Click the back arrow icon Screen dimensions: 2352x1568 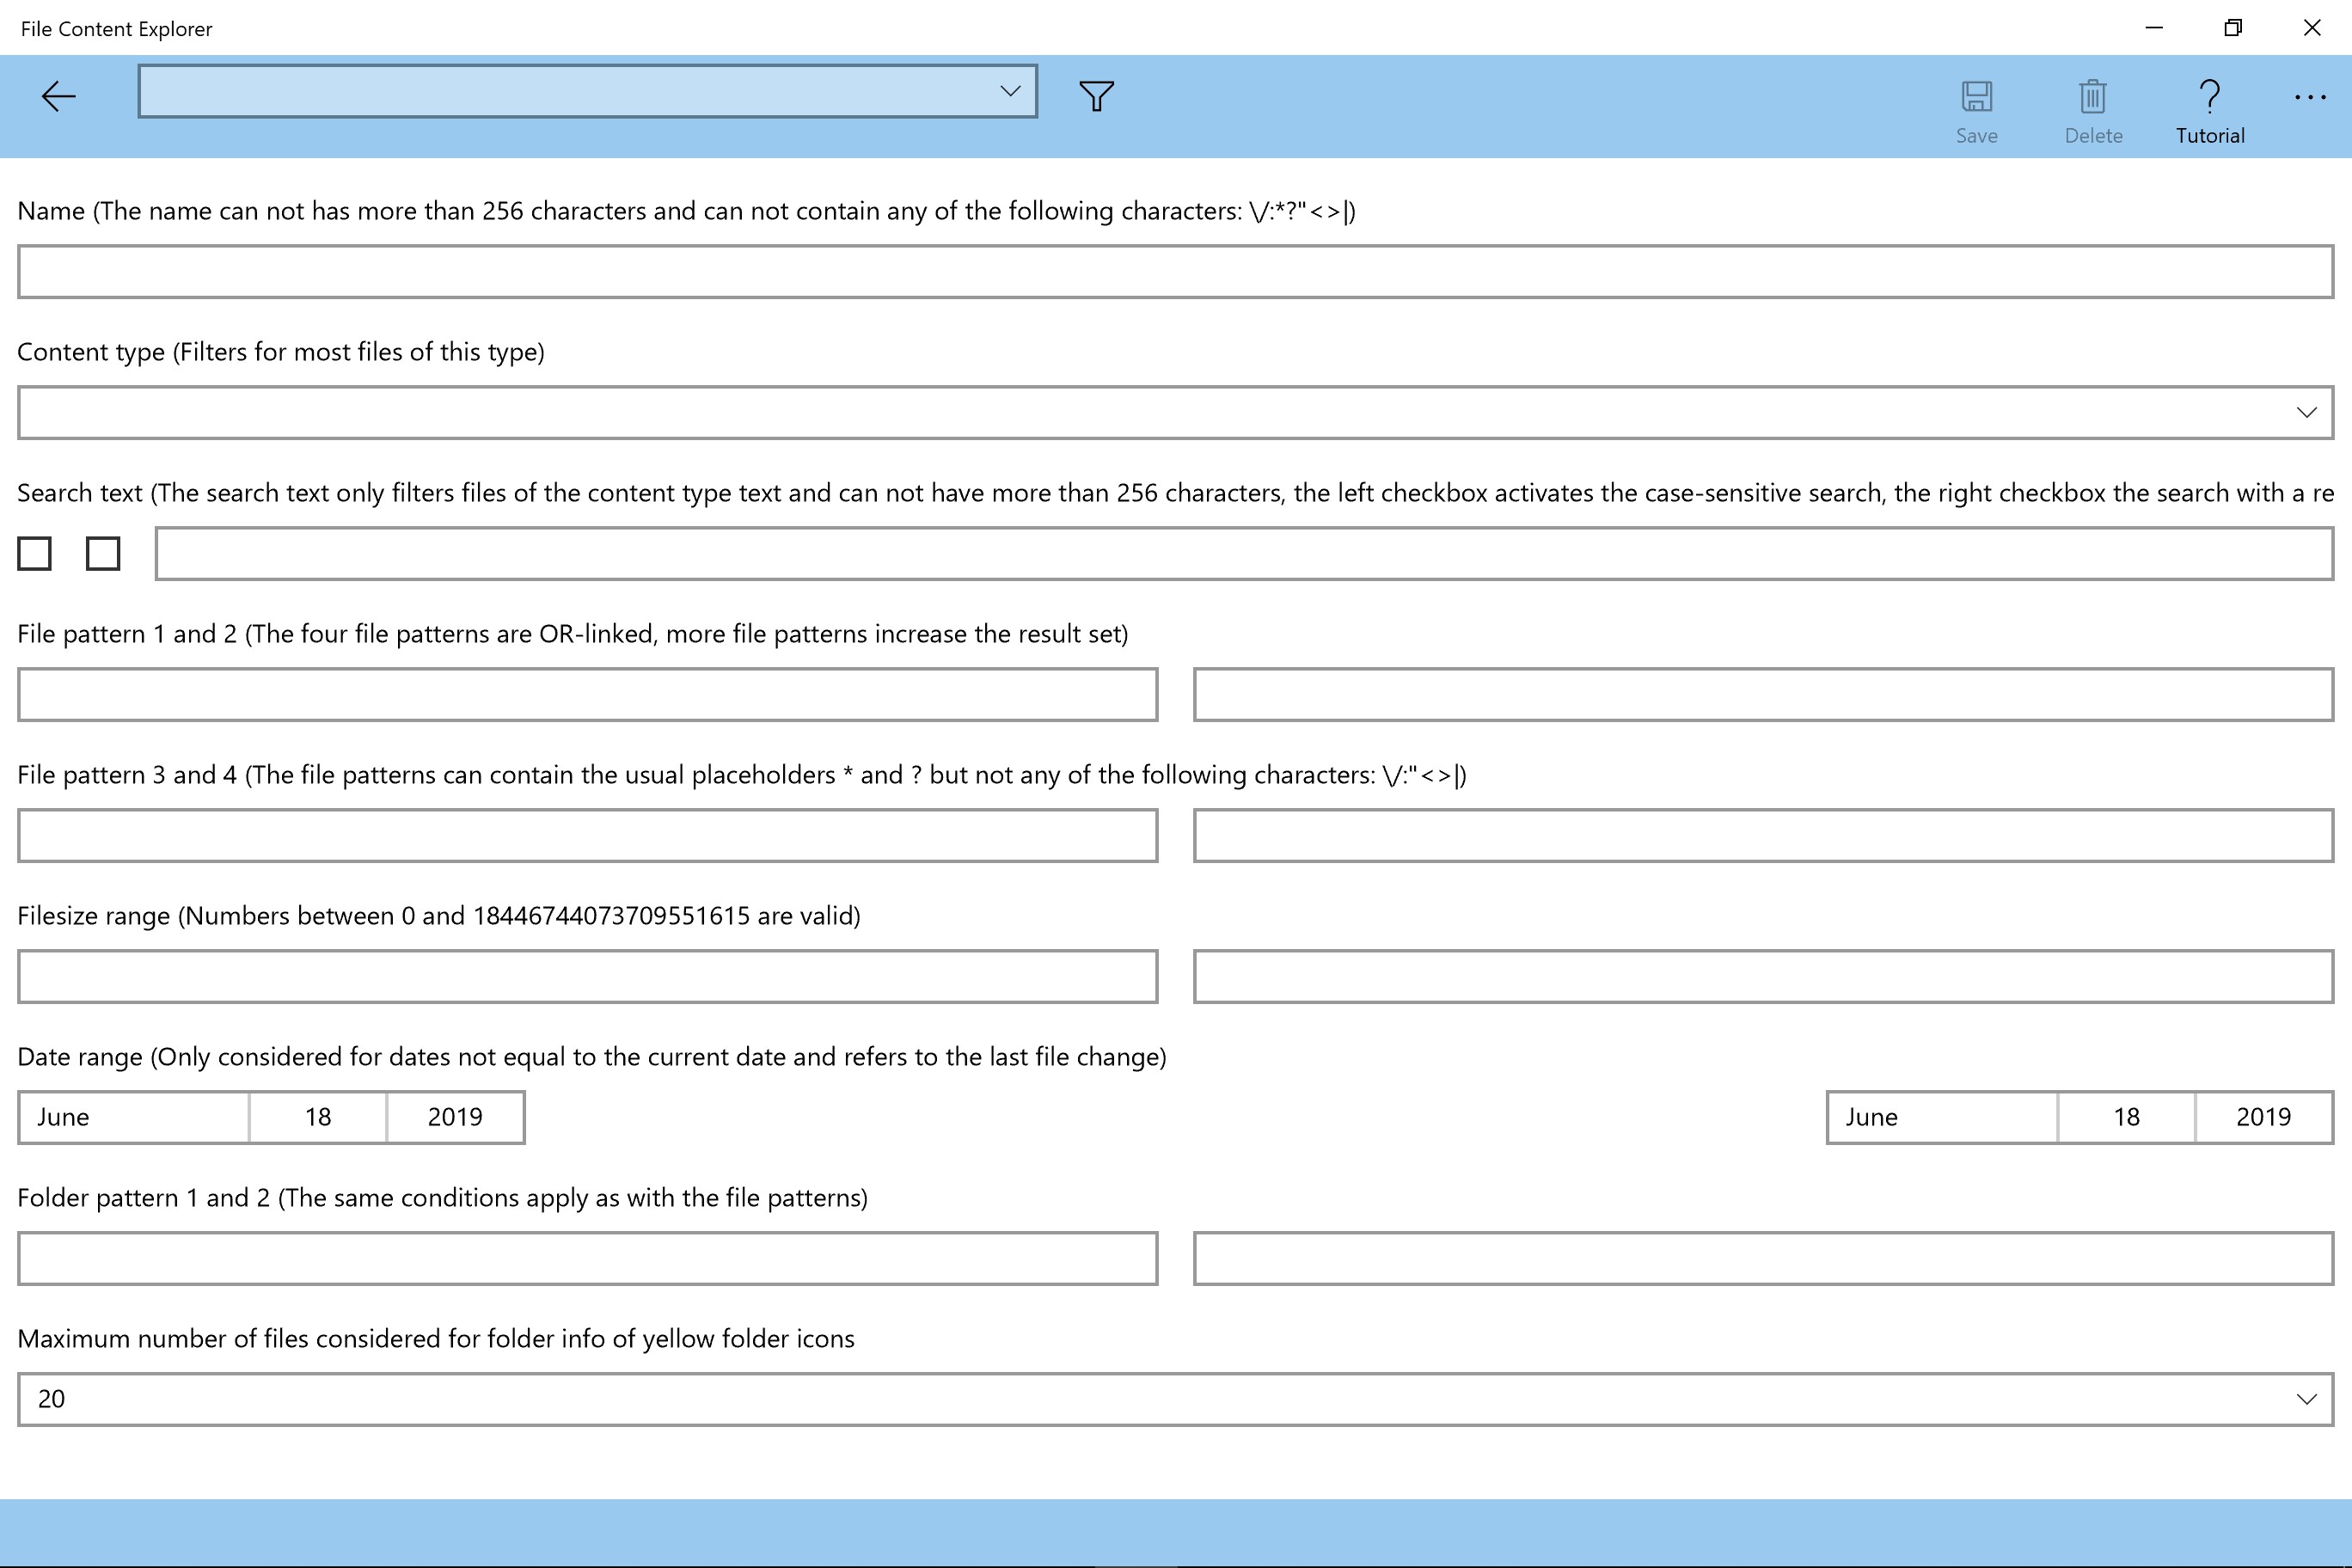[58, 96]
